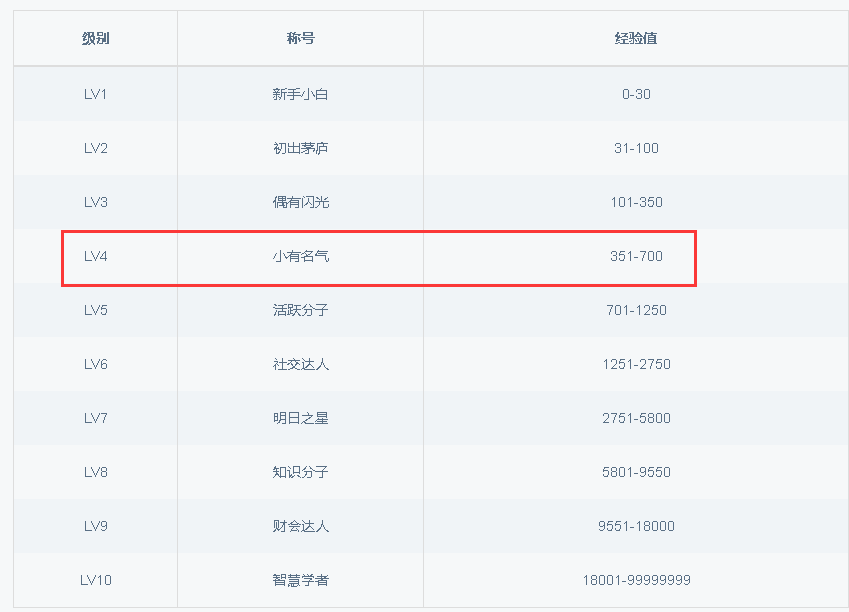Click the 2751-5800 experience range
The width and height of the screenshot is (849, 612).
tap(636, 418)
